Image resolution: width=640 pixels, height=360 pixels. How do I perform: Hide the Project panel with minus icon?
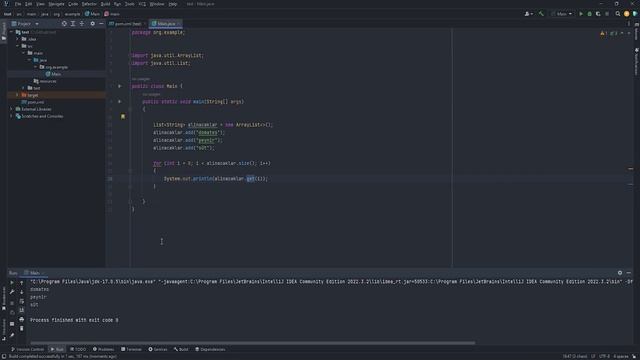101,24
